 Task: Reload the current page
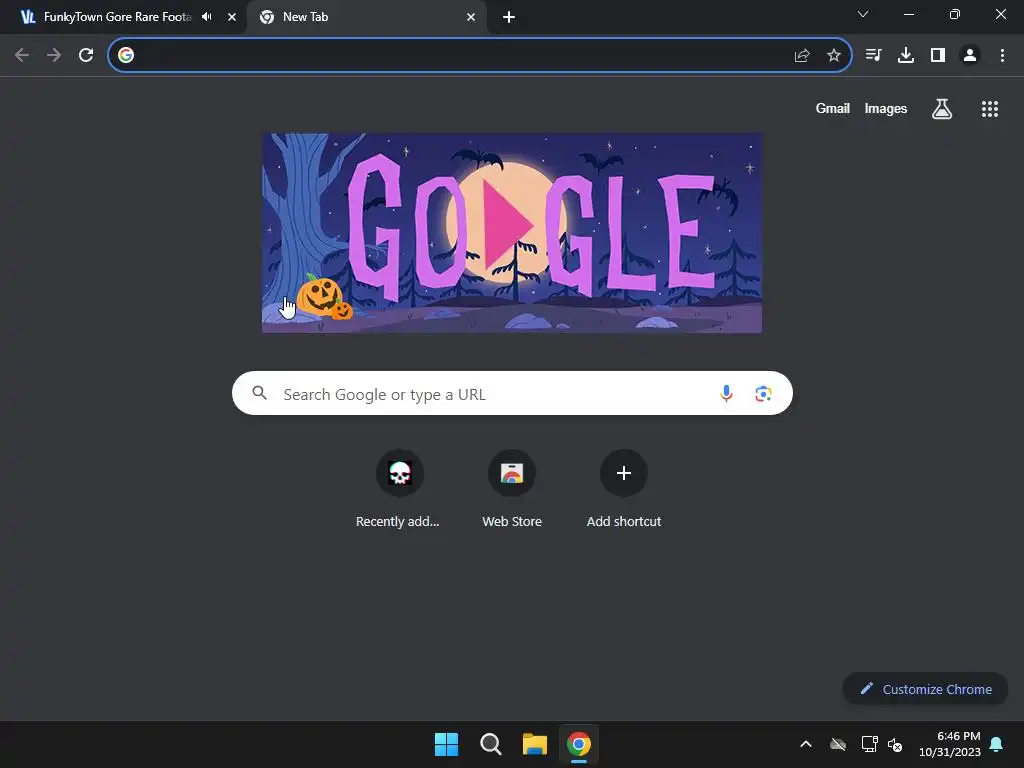pyautogui.click(x=86, y=56)
